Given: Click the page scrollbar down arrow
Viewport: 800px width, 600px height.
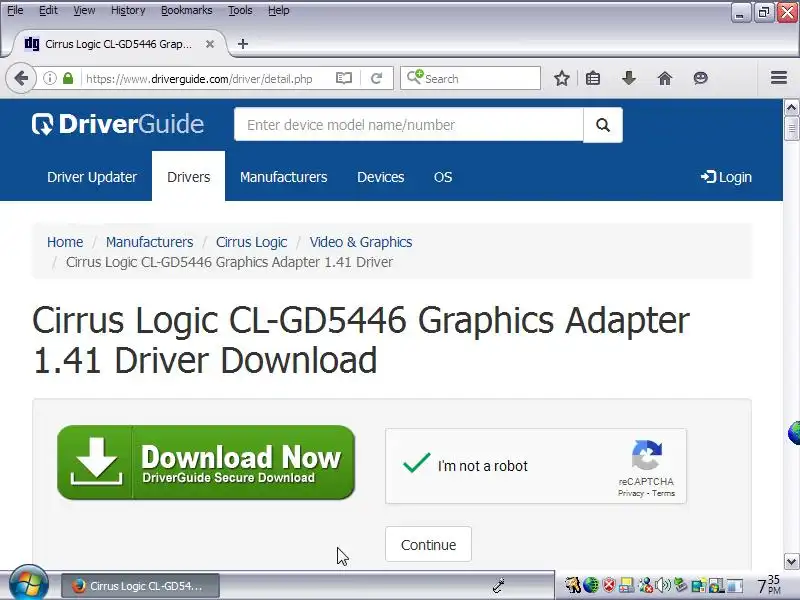Looking at the screenshot, I should coord(791,562).
